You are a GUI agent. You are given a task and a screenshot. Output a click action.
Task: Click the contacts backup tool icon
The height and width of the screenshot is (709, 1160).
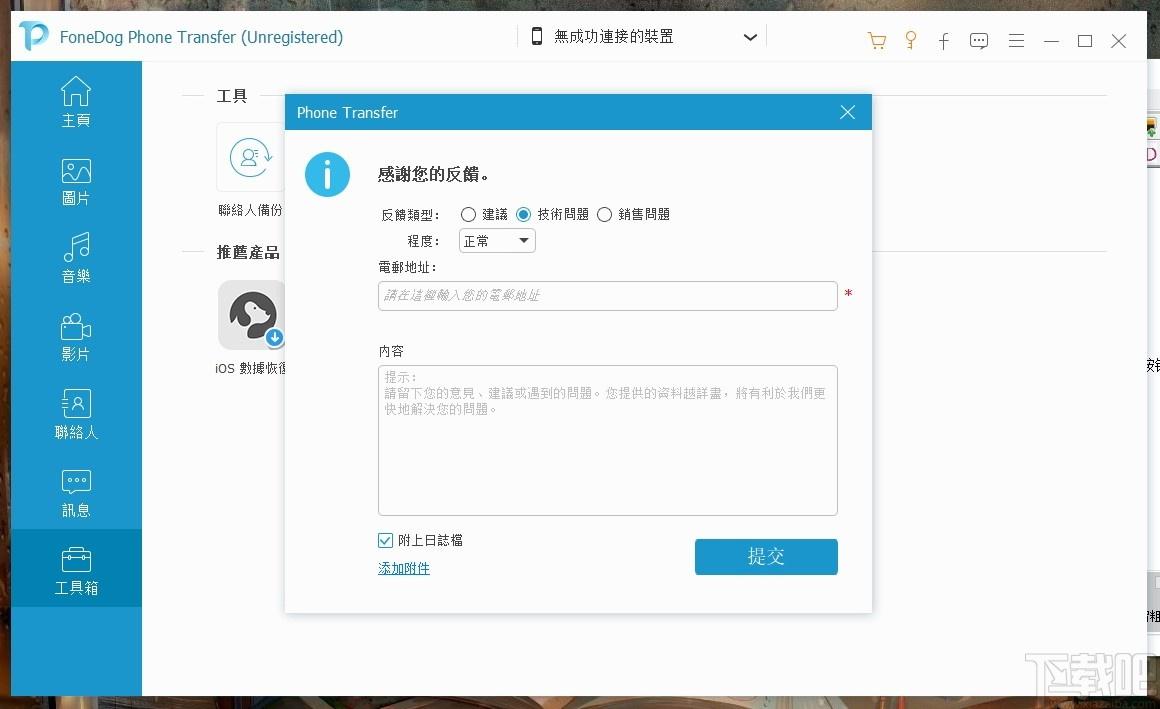tap(251, 157)
